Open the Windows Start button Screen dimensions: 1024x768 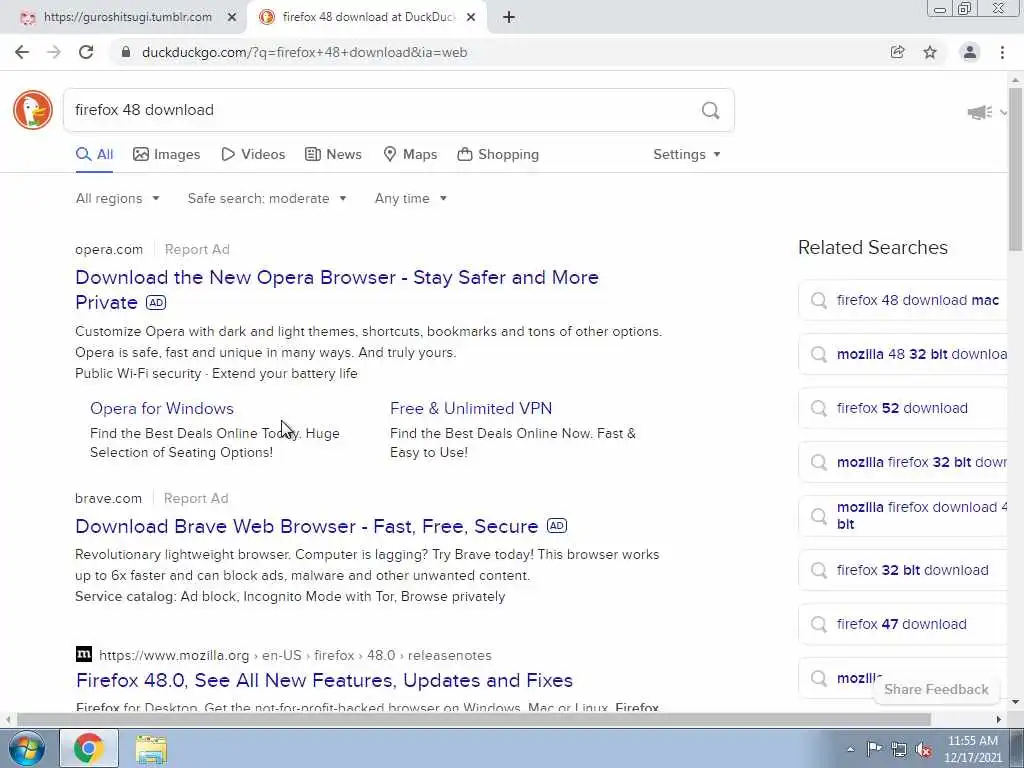[26, 748]
